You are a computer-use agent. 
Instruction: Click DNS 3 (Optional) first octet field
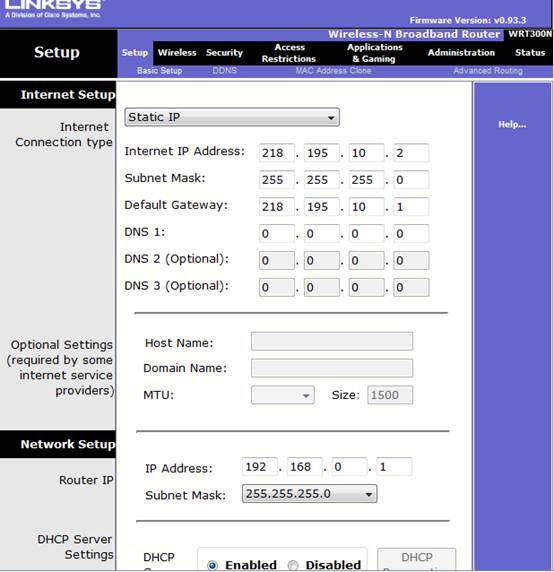(276, 287)
